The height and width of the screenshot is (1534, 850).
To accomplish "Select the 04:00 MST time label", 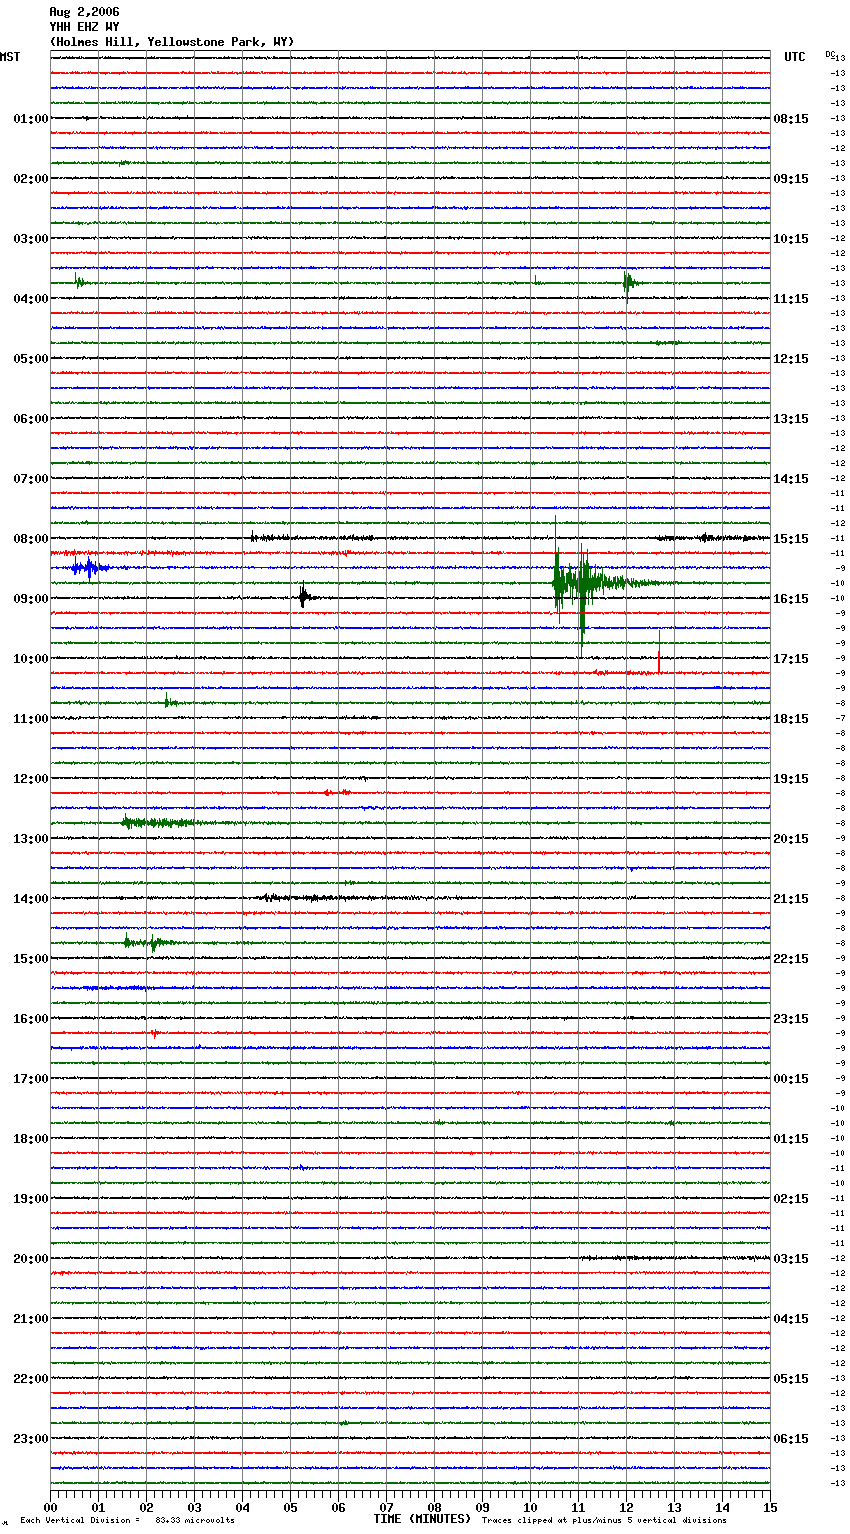I will (x=31, y=299).
